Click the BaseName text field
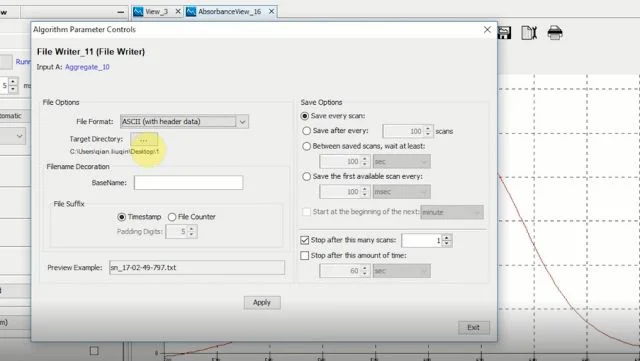Viewport: 640px width, 361px height. tap(189, 183)
